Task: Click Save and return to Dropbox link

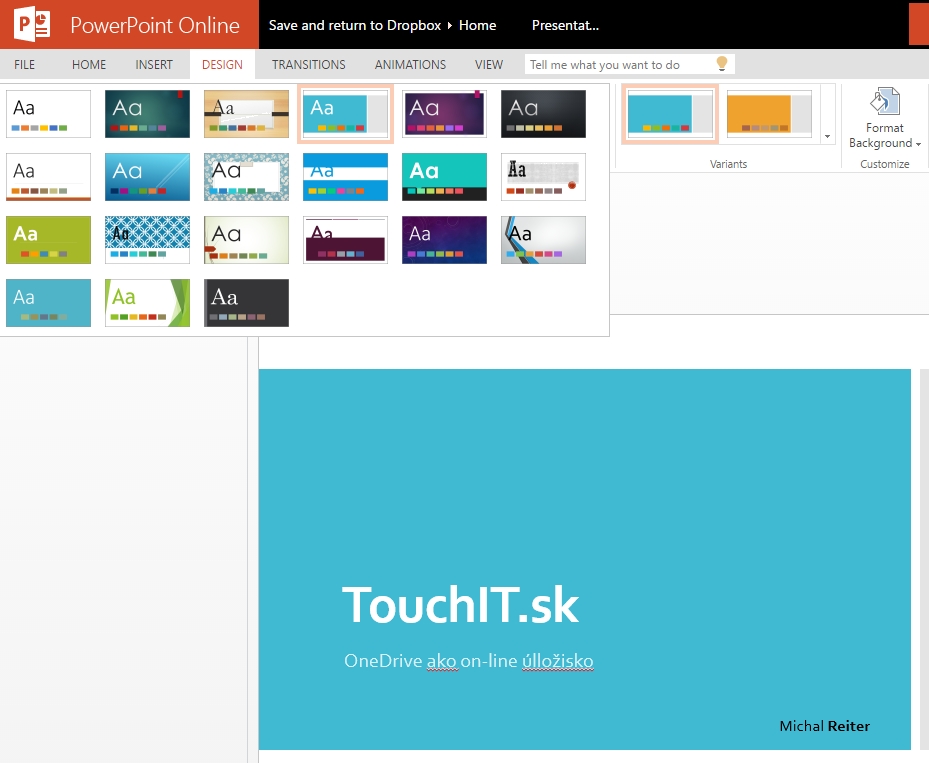Action: (x=354, y=25)
